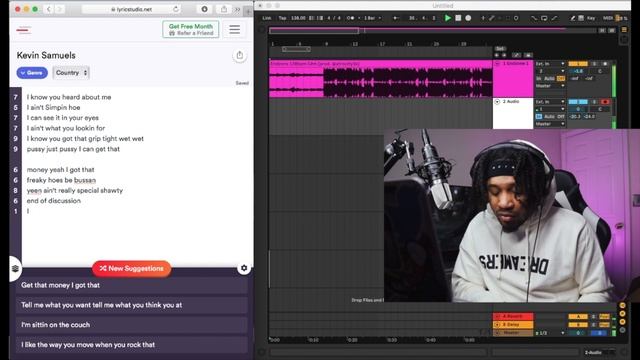
Task: Open Lyric Studio hamburger menu
Action: pyautogui.click(x=234, y=29)
